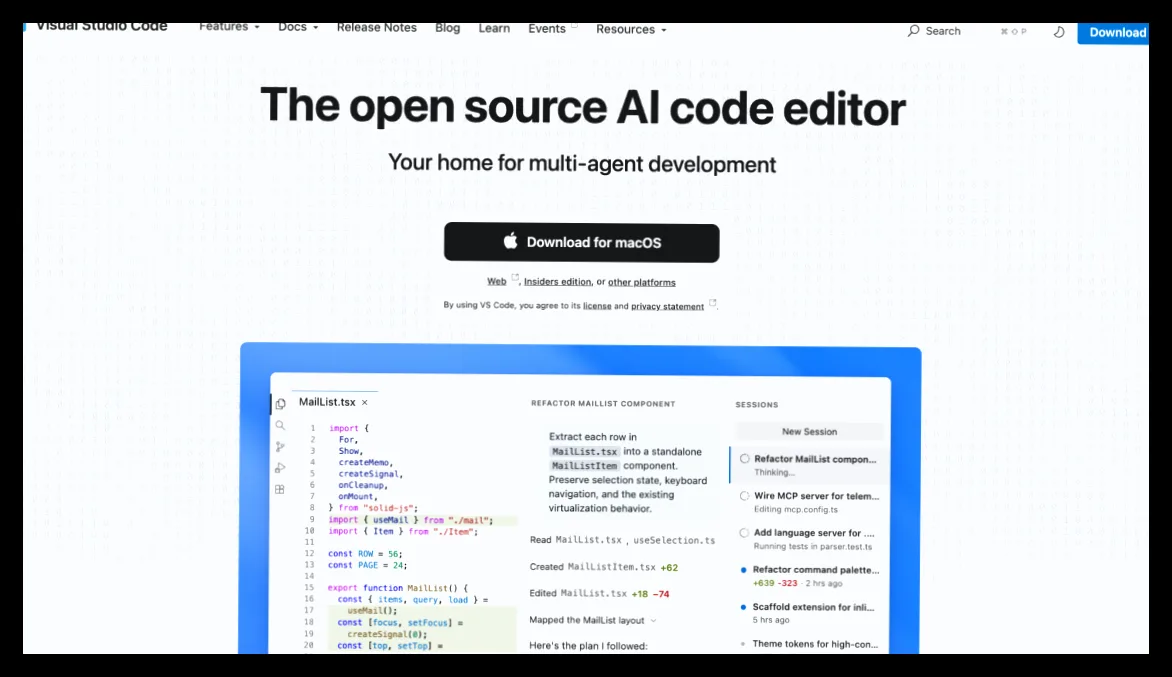The width and height of the screenshot is (1172, 677).
Task: Click the New Session button
Action: [809, 431]
